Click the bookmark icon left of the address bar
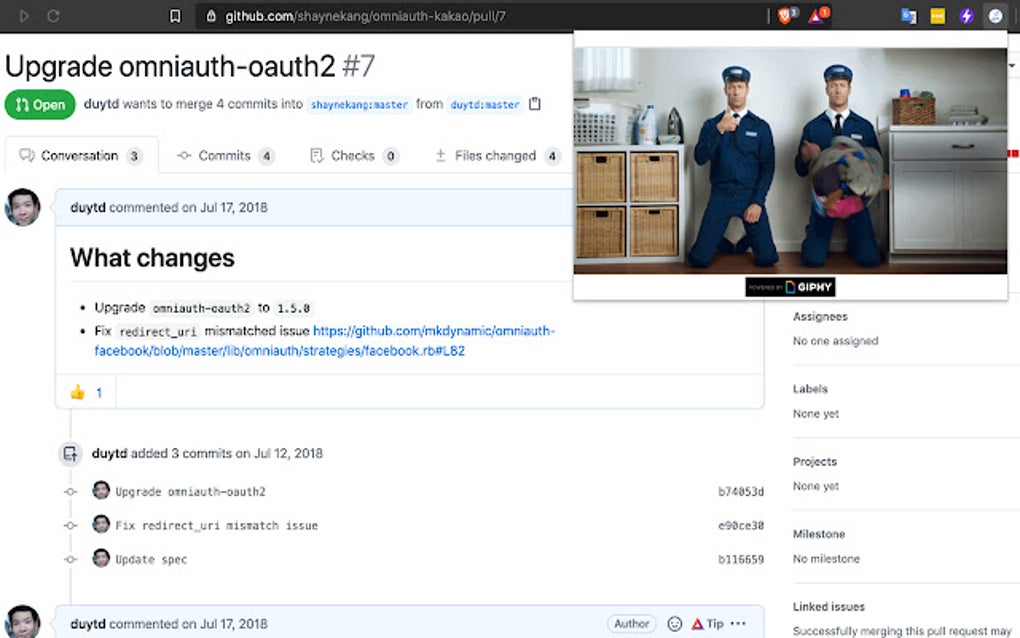Image resolution: width=1020 pixels, height=638 pixels. [x=175, y=16]
